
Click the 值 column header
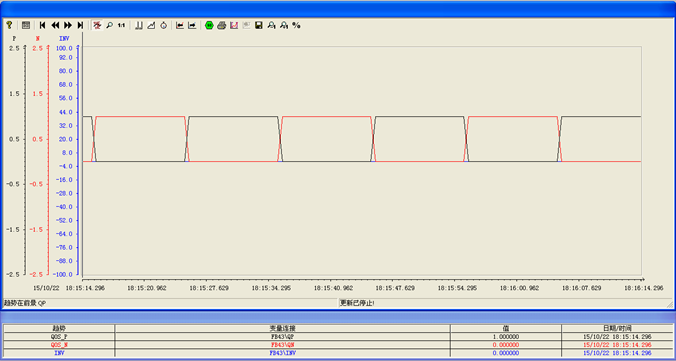[x=506, y=328]
